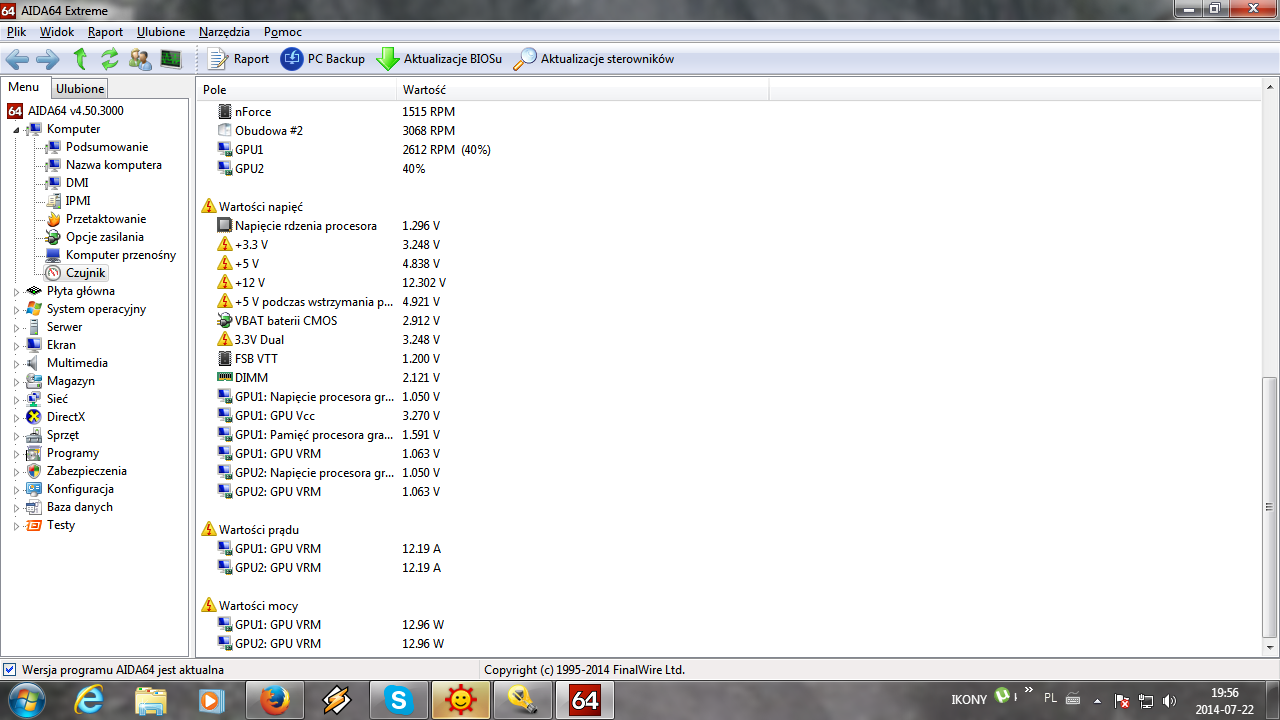
Task: Open Firefox from the taskbar
Action: click(275, 700)
